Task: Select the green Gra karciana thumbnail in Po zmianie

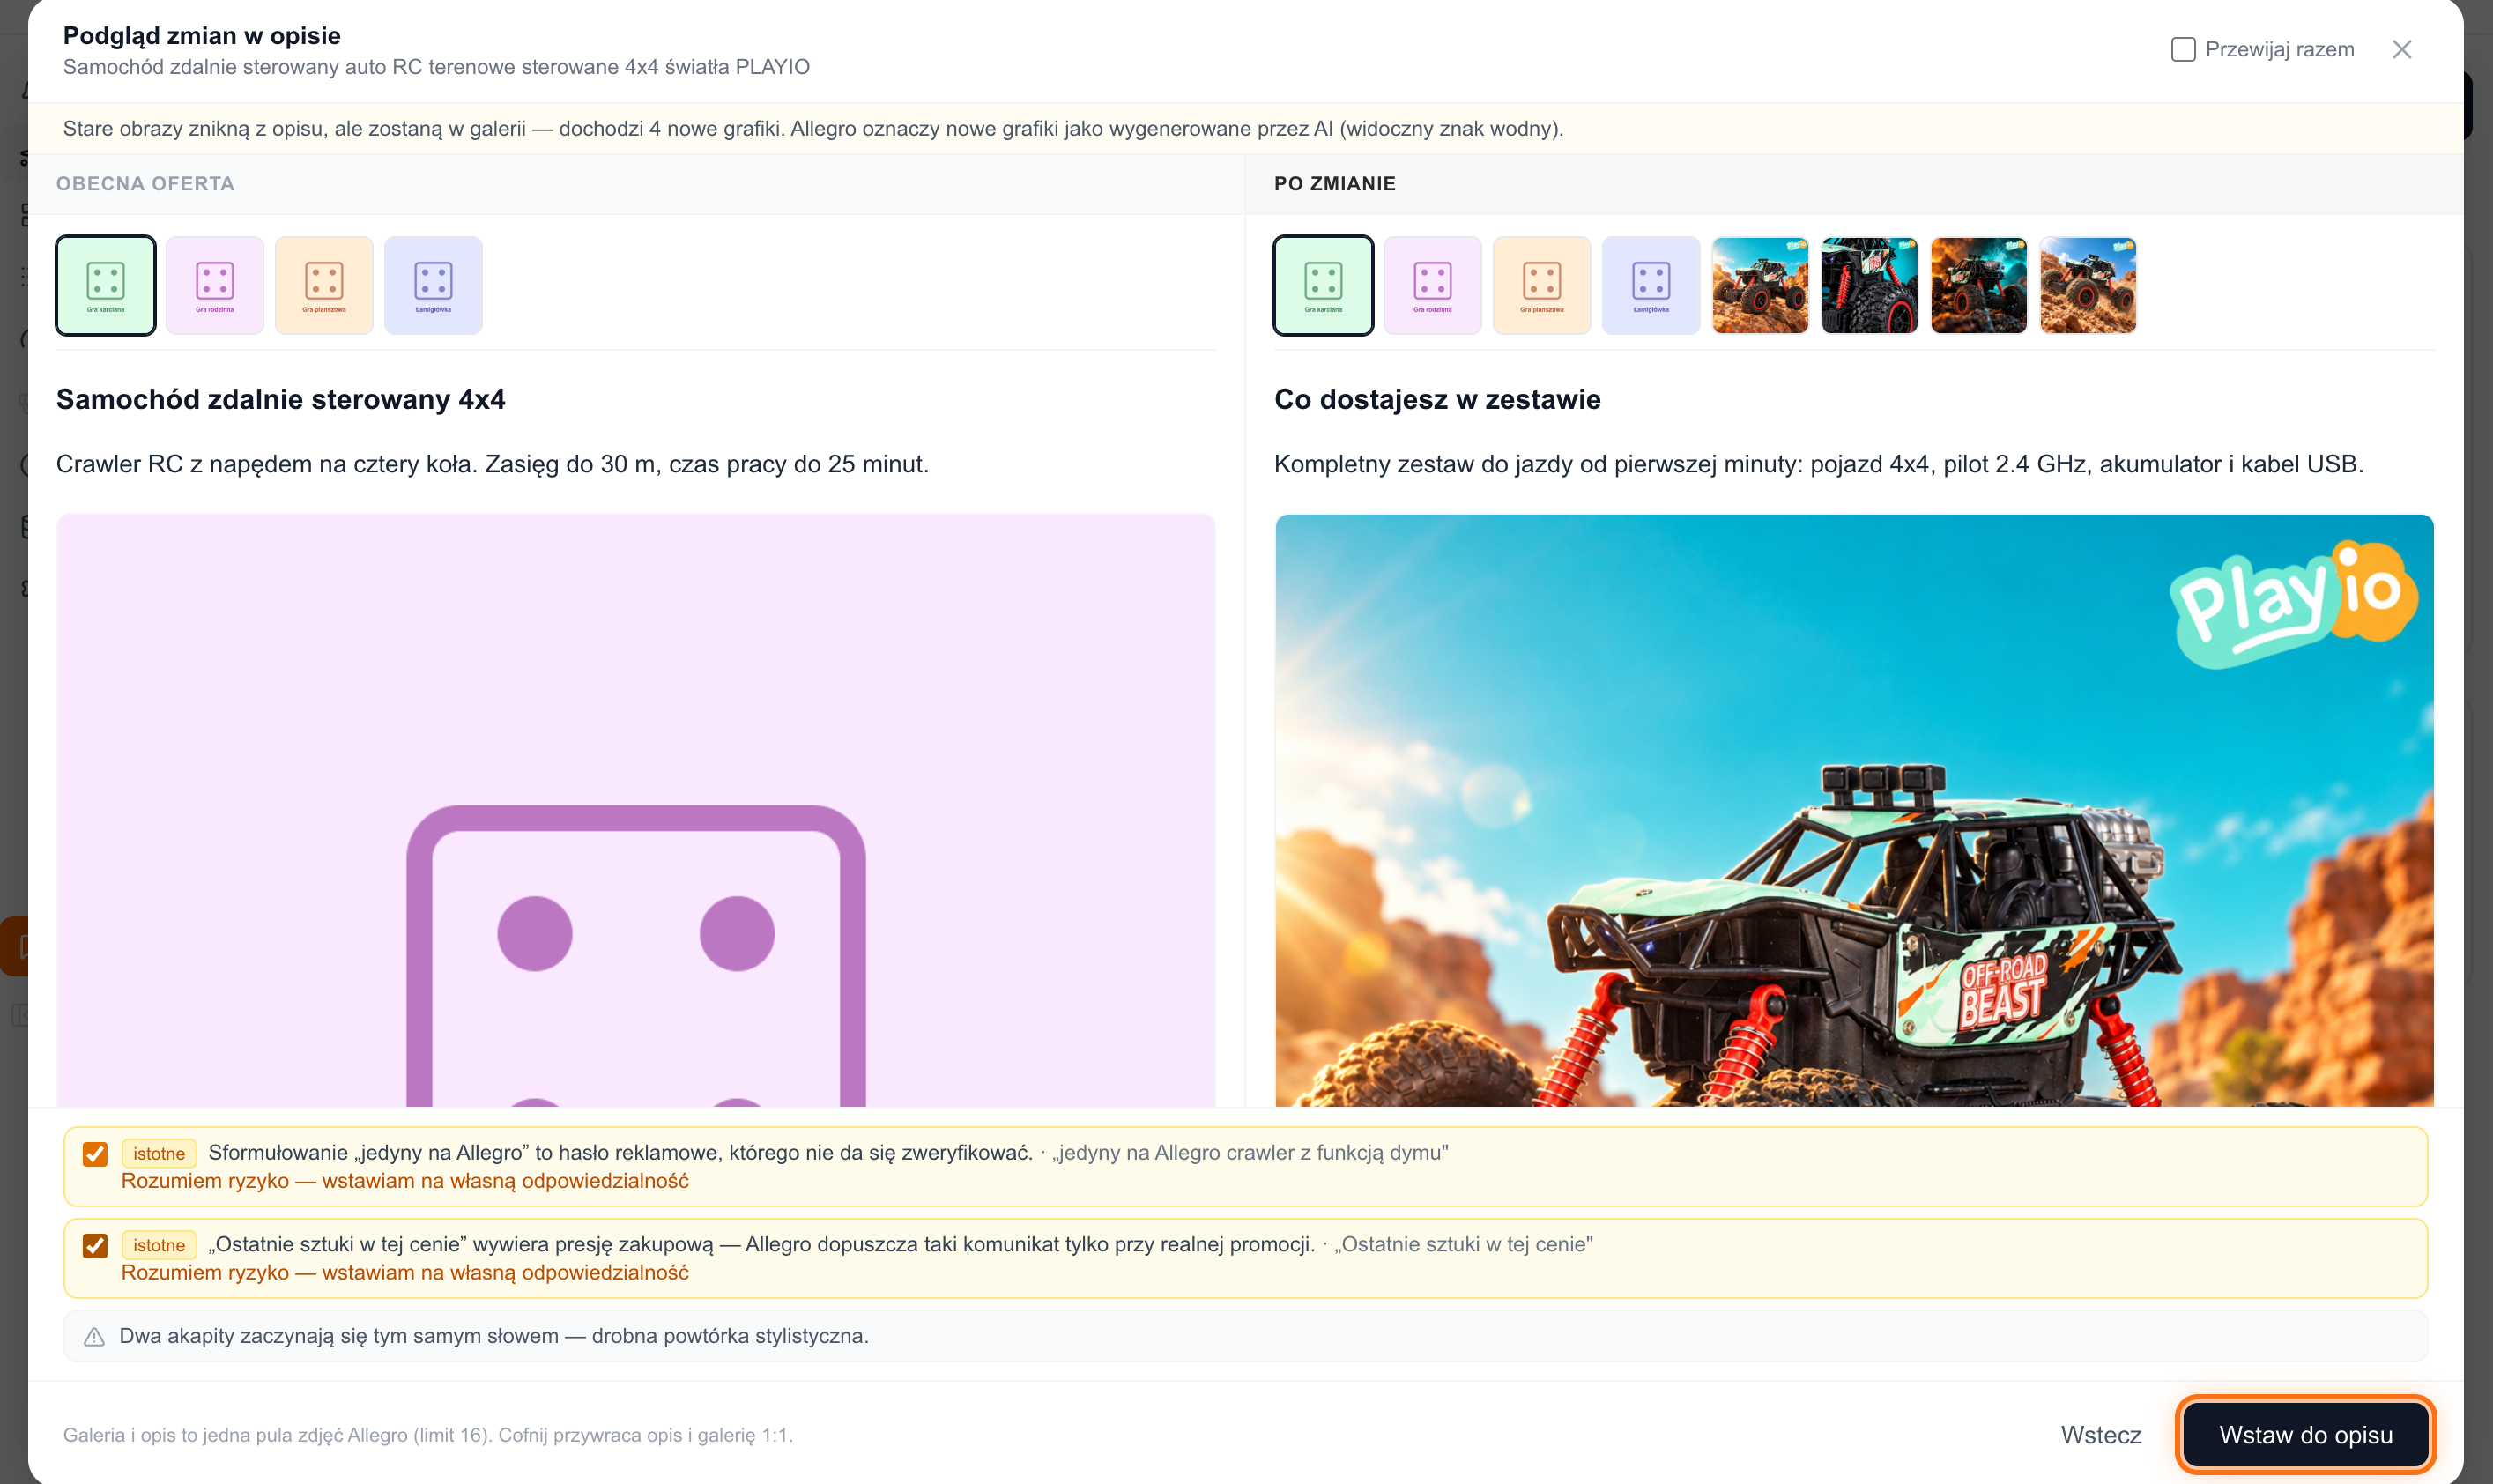Action: click(x=1323, y=285)
